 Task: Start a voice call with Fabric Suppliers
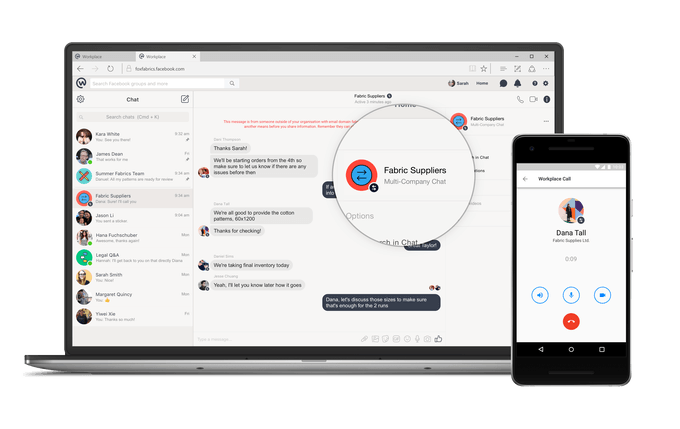click(x=520, y=99)
